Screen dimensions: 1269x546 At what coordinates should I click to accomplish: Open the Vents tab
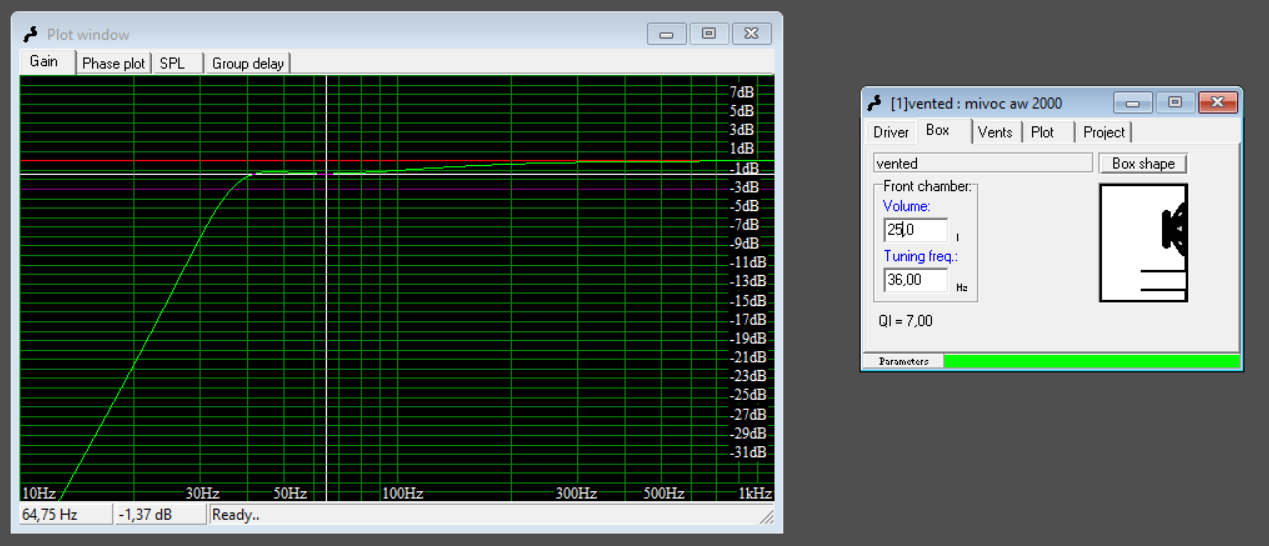point(994,132)
